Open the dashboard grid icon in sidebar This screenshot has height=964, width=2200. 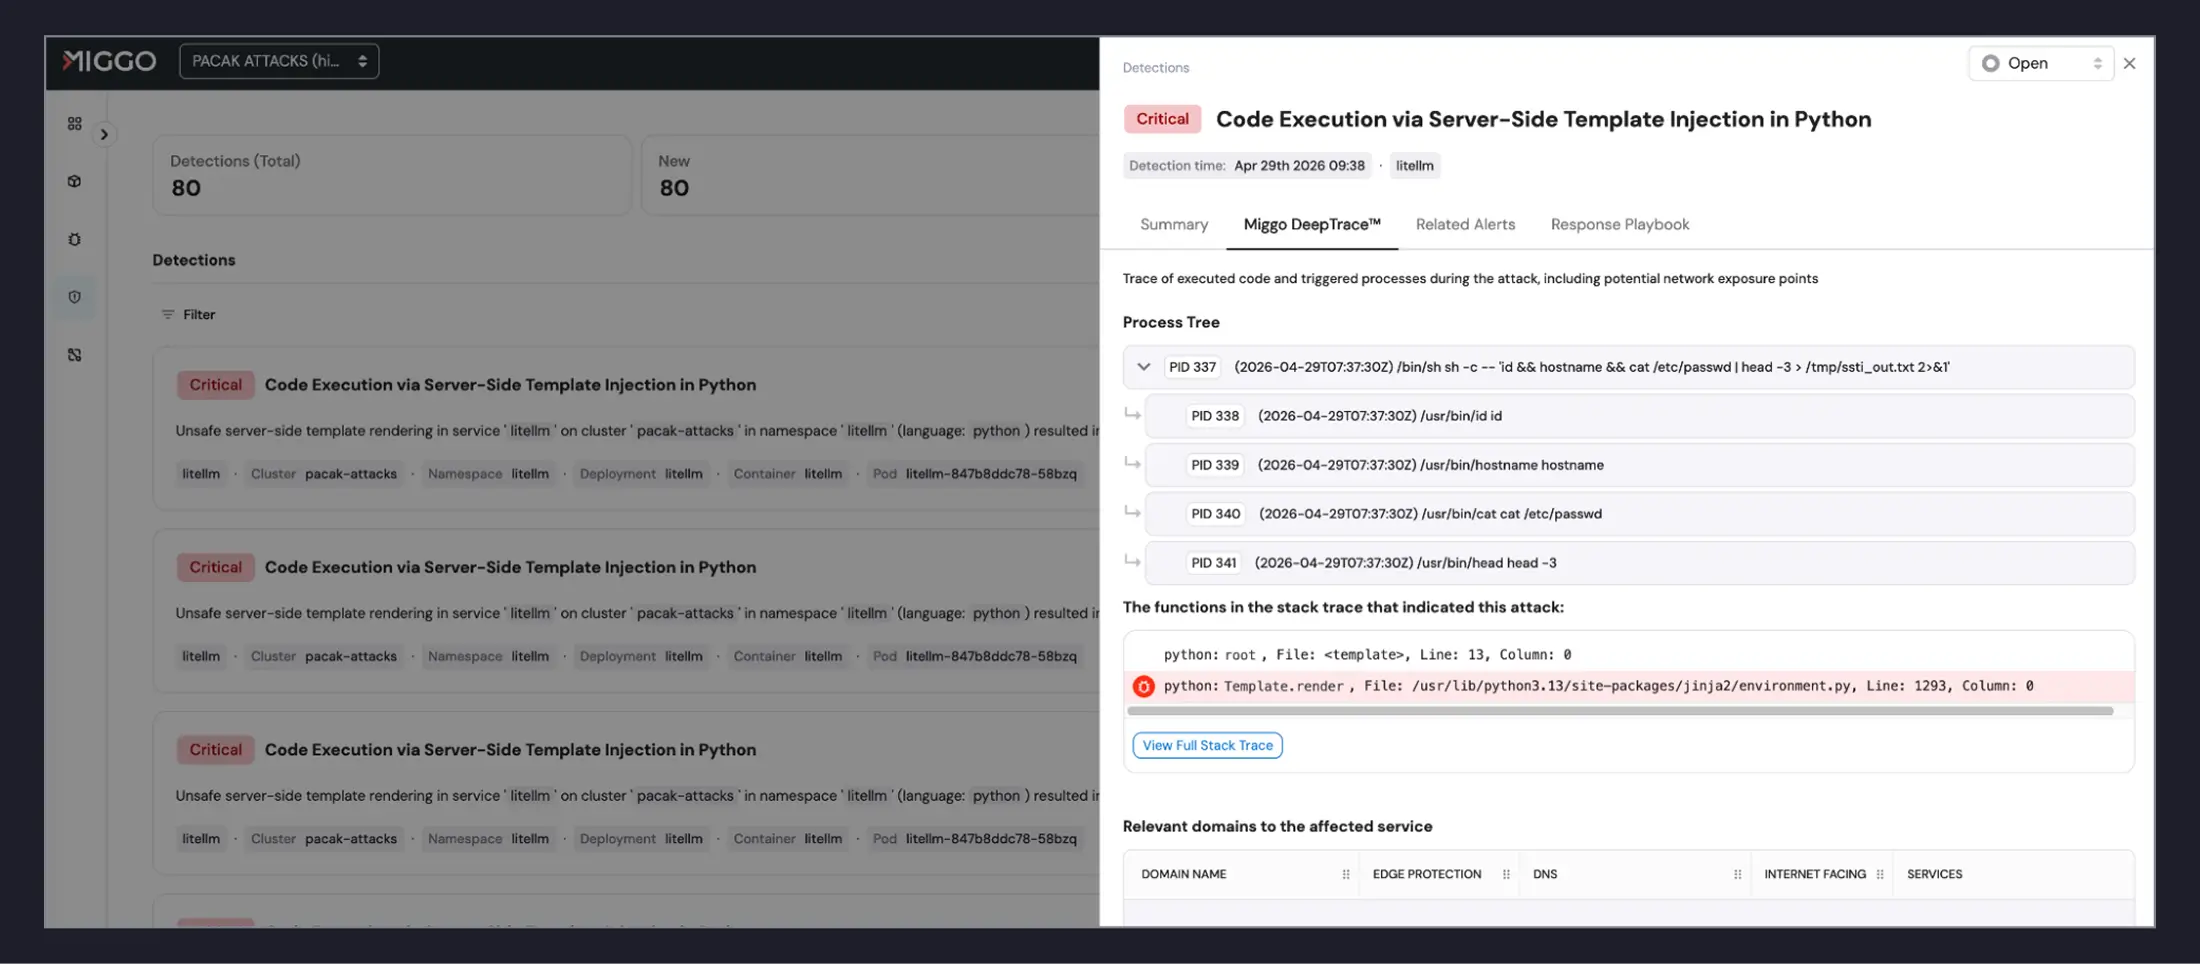(75, 124)
